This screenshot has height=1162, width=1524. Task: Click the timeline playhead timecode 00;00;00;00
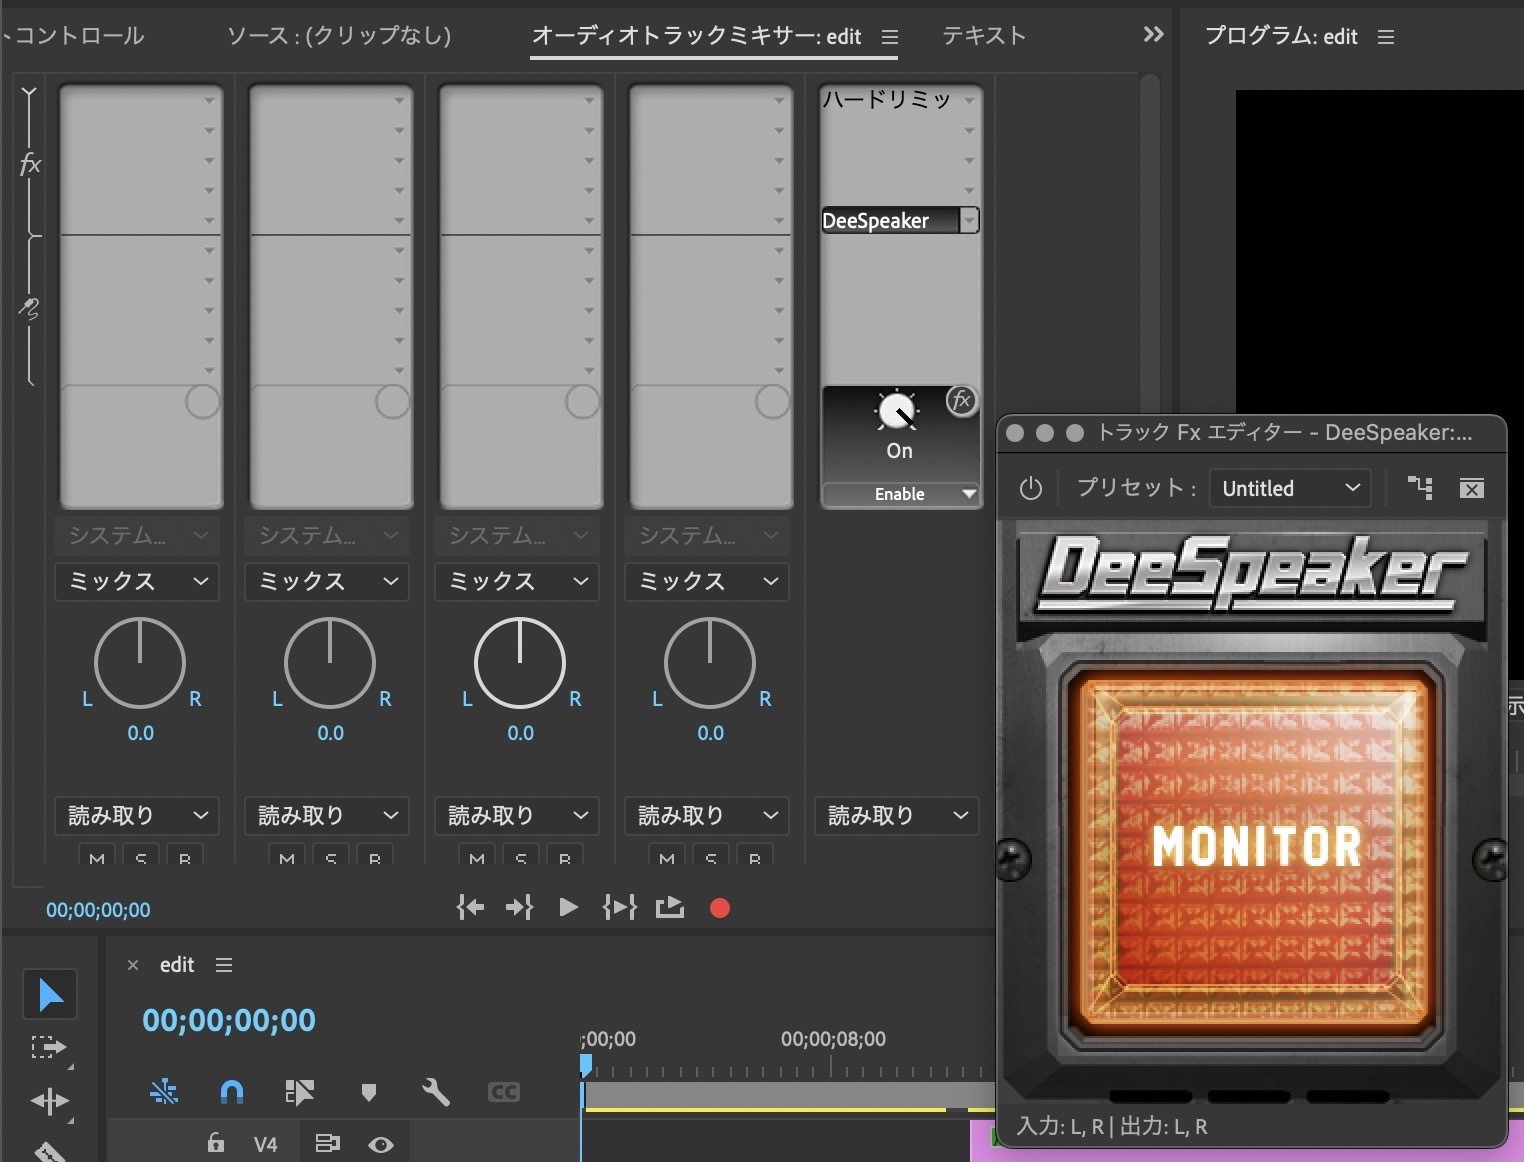click(x=229, y=1020)
